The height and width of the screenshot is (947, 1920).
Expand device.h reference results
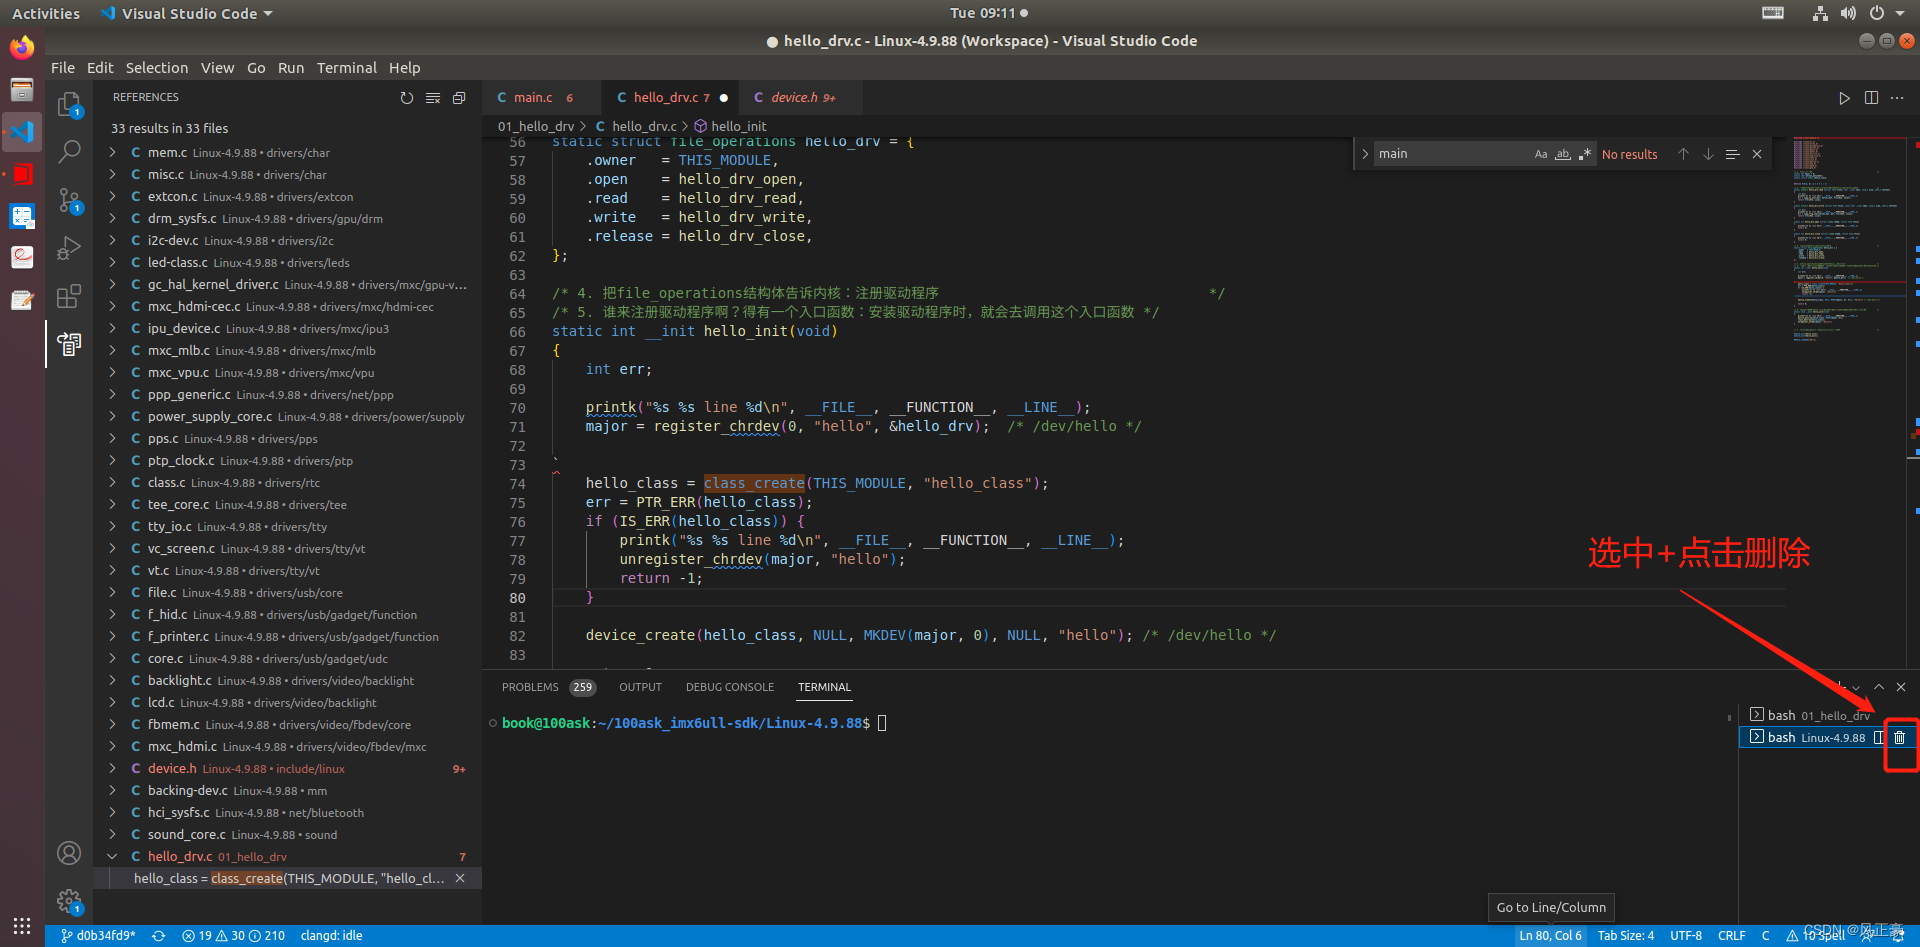coord(112,769)
